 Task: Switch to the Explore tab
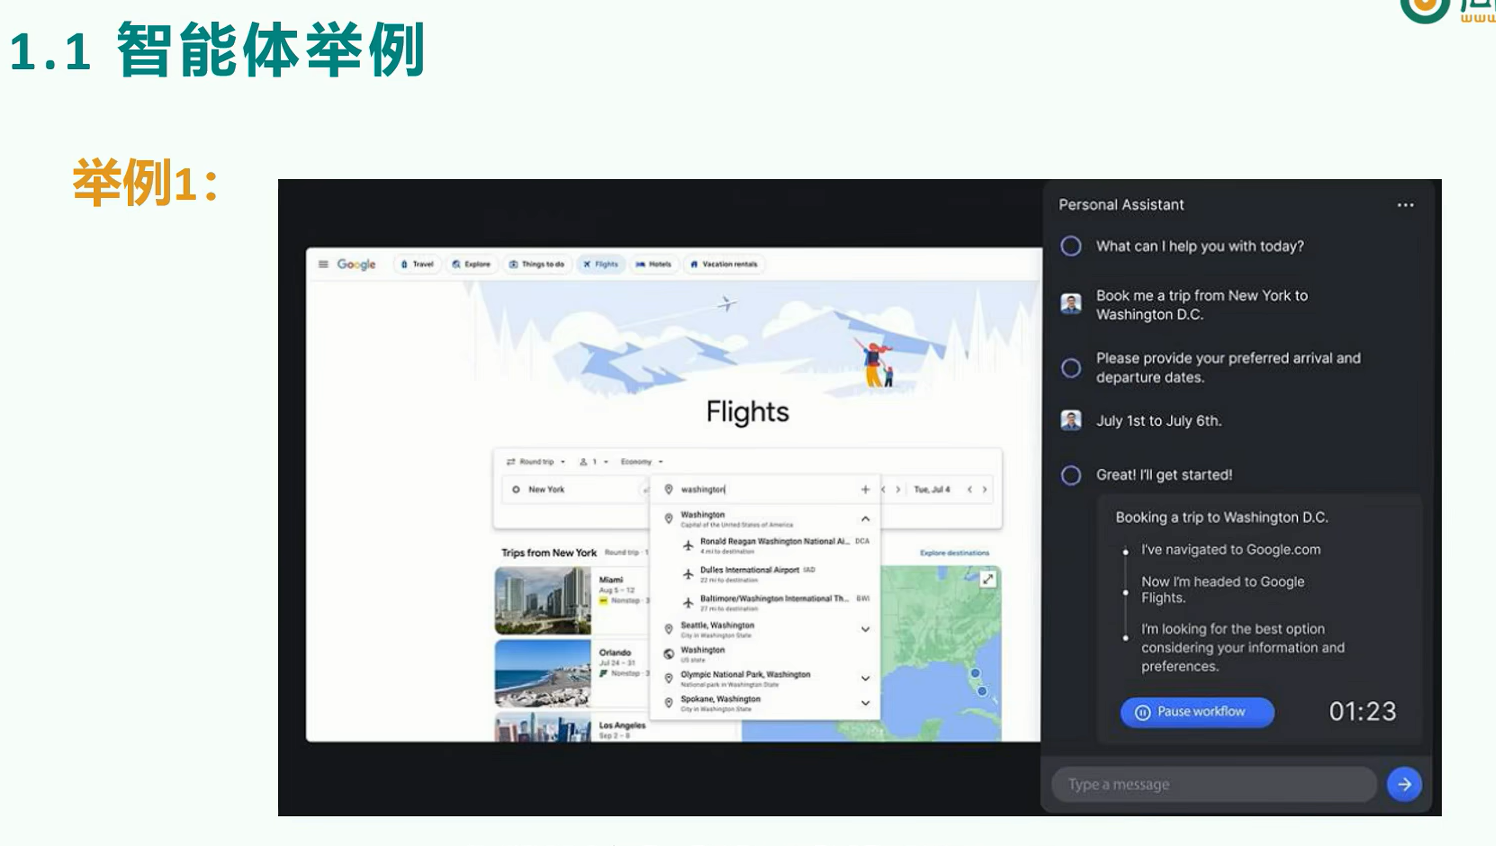(x=471, y=264)
